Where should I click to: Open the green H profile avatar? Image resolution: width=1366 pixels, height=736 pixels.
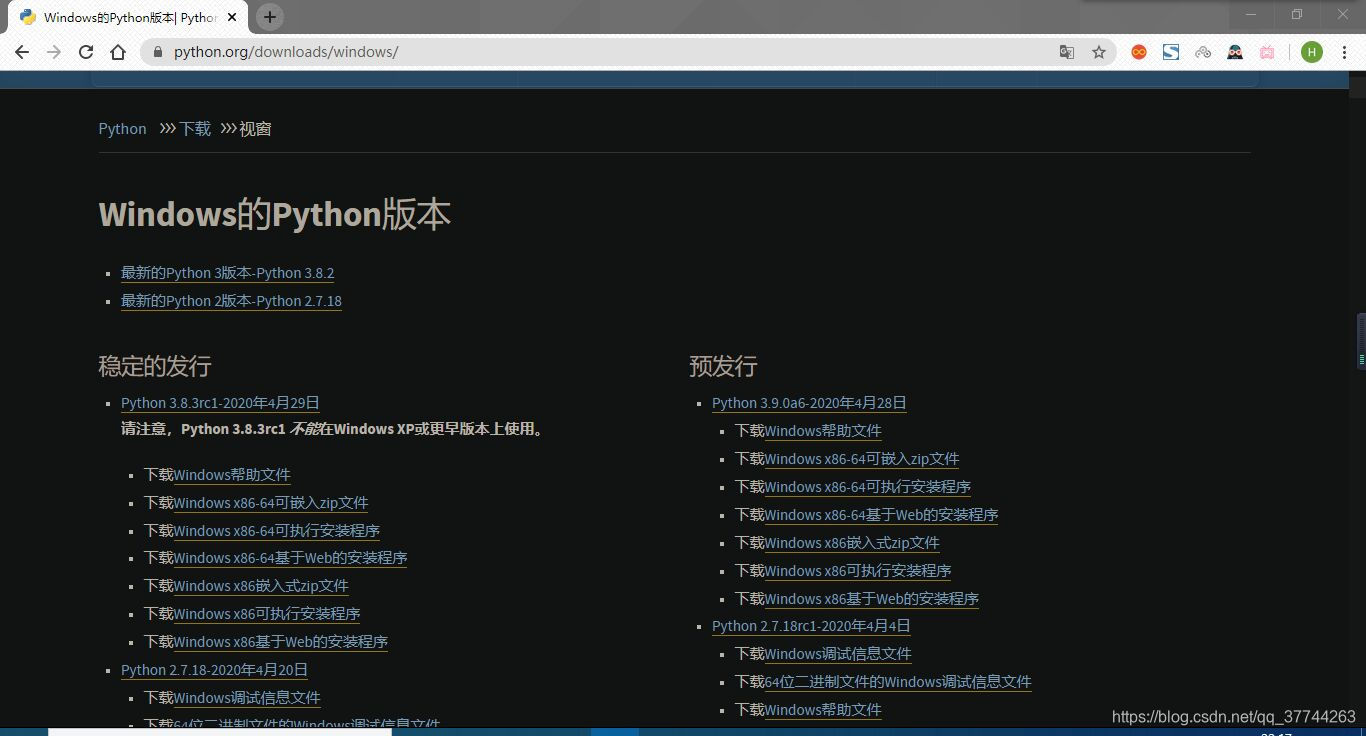(x=1311, y=51)
